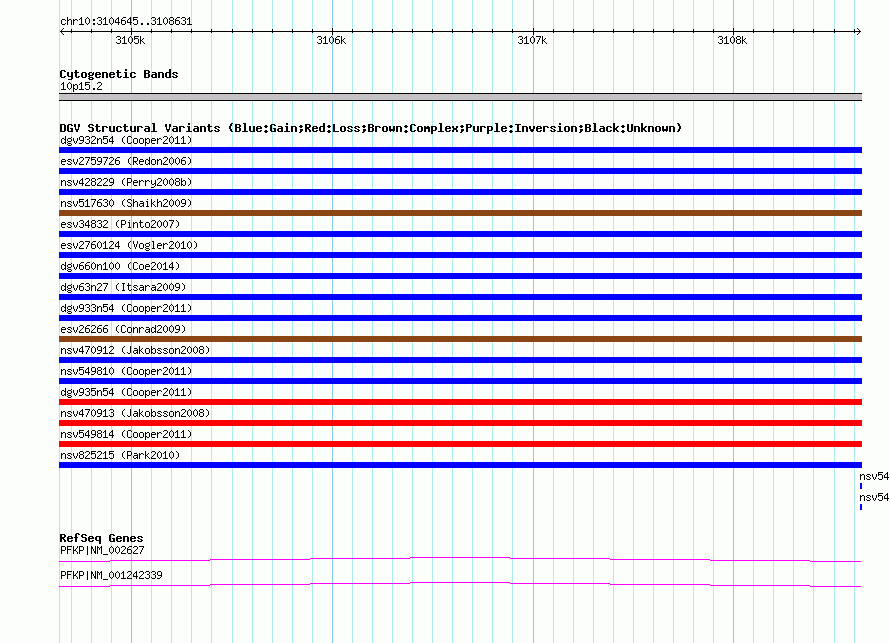Open the nsv825215 (Park2010) variant label

coord(120,455)
